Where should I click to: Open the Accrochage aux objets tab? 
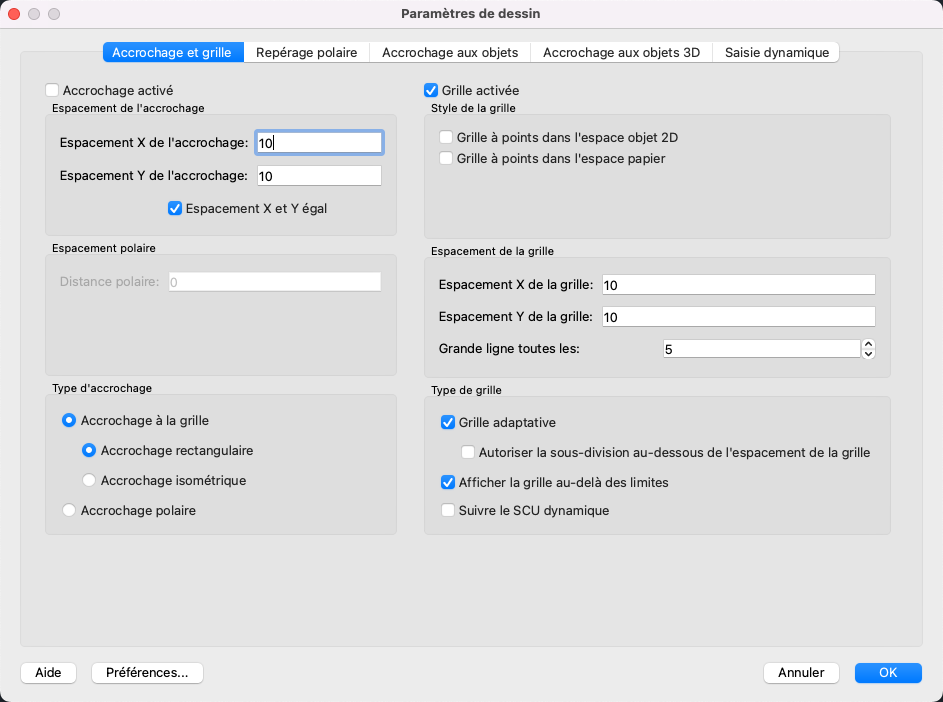tap(450, 52)
